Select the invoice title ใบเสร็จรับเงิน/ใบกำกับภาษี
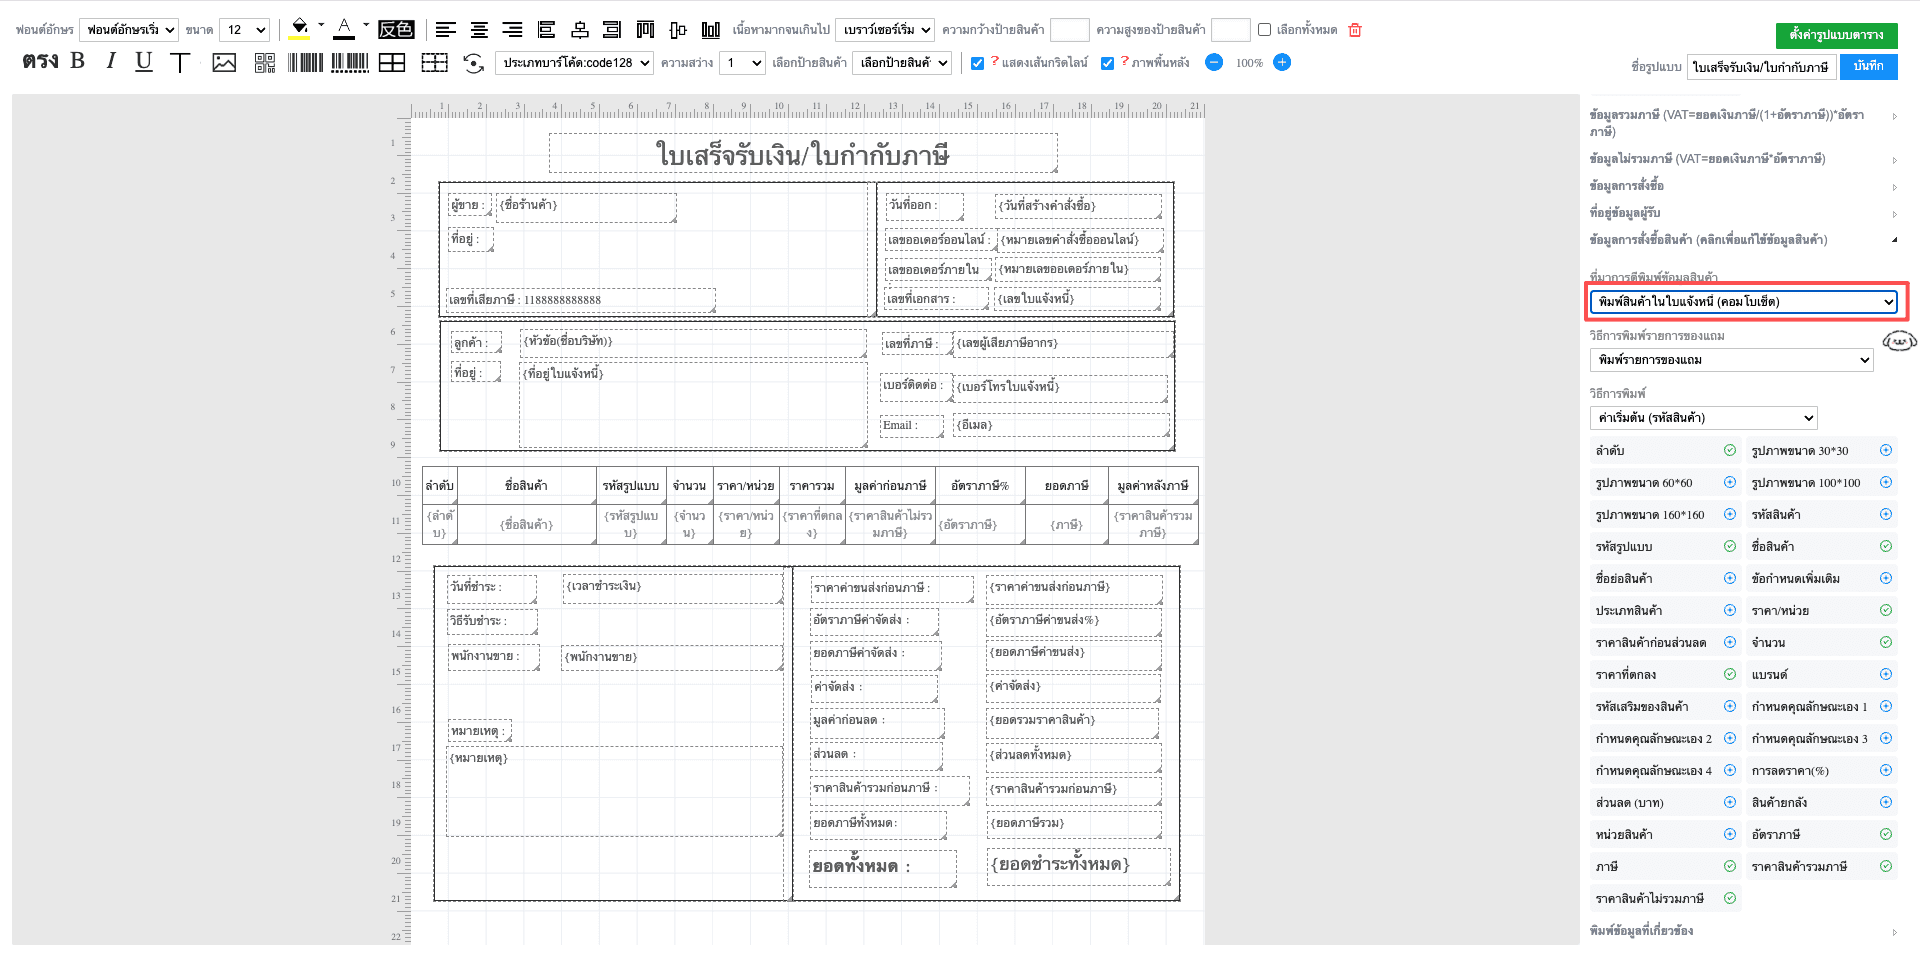This screenshot has height=959, width=1920. [x=803, y=155]
